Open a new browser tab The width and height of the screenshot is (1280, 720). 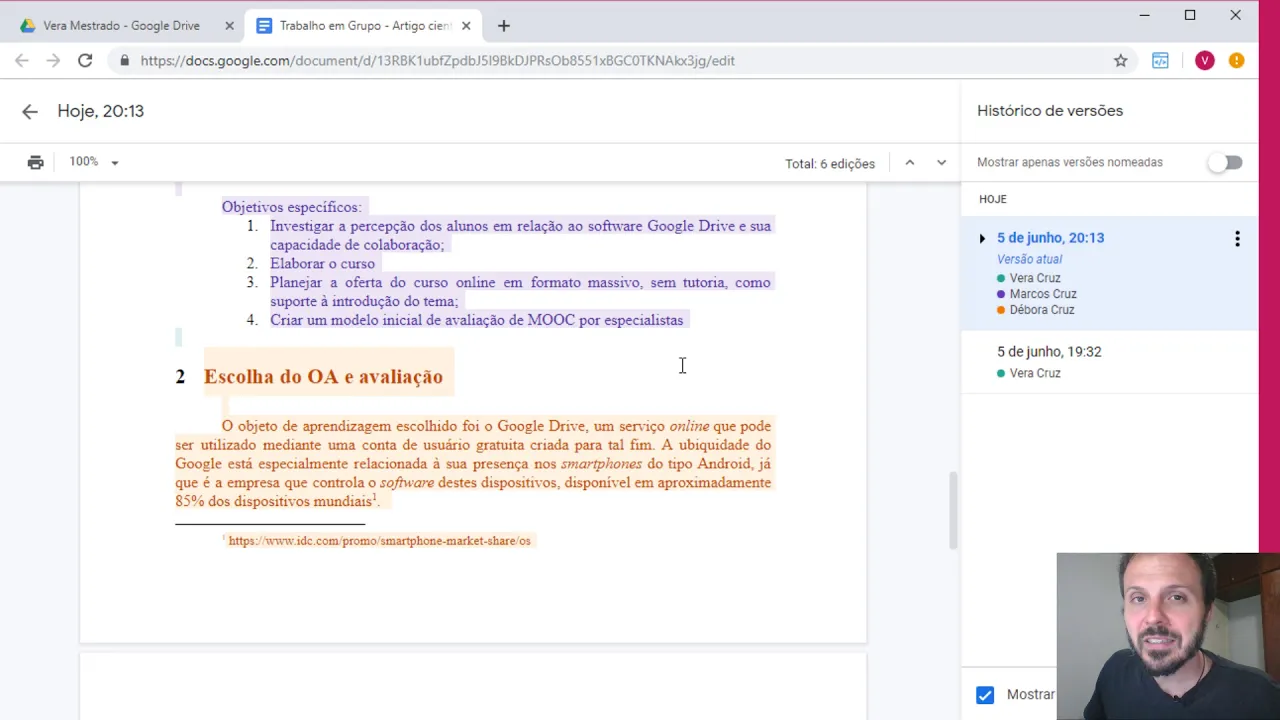pyautogui.click(x=504, y=26)
